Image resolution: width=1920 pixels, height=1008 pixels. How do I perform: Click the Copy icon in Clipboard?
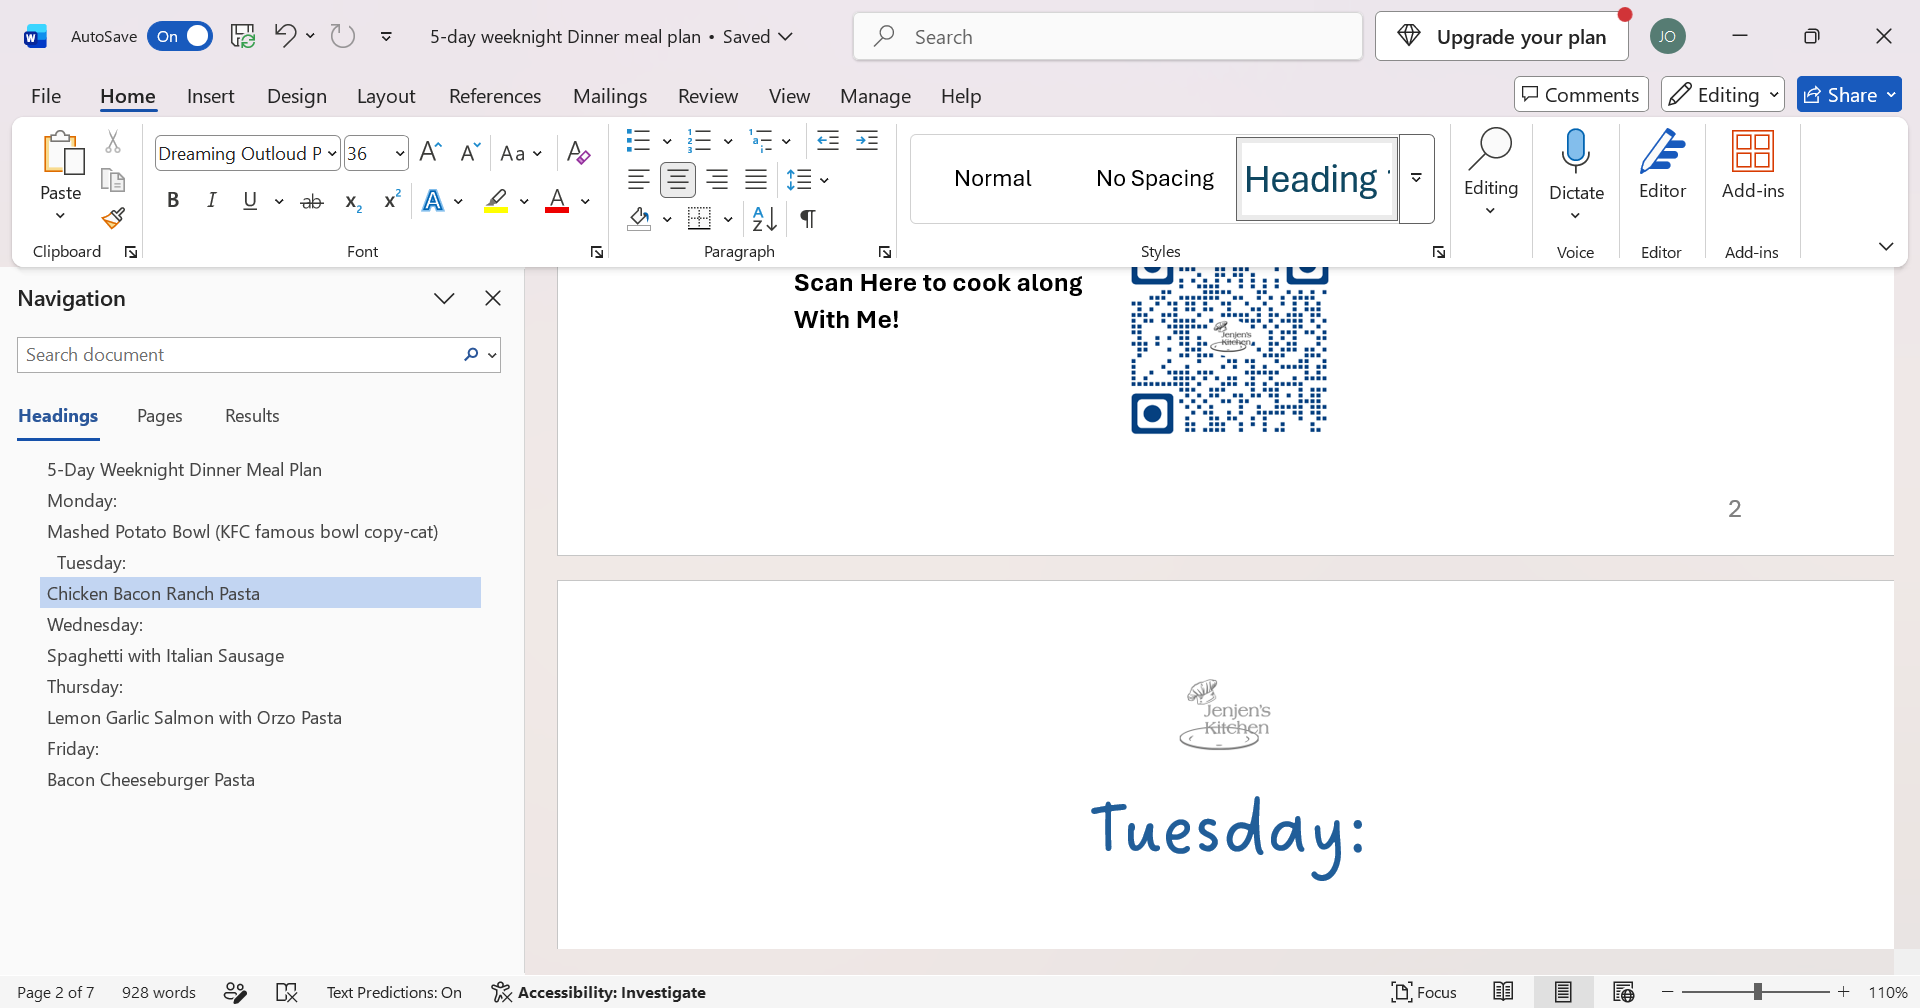click(x=113, y=180)
